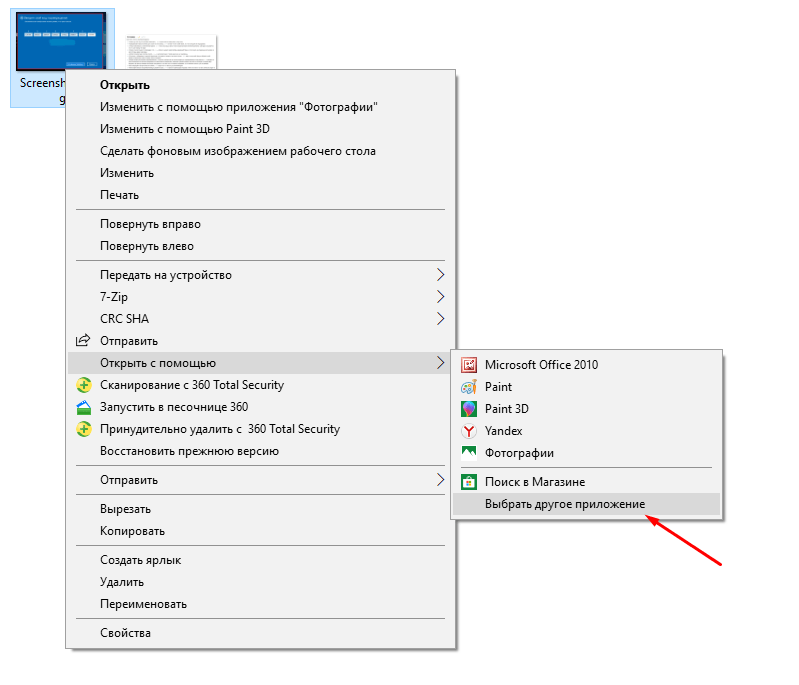
Task: Select Восстановить прежнюю версию
Action: [x=260, y=451]
